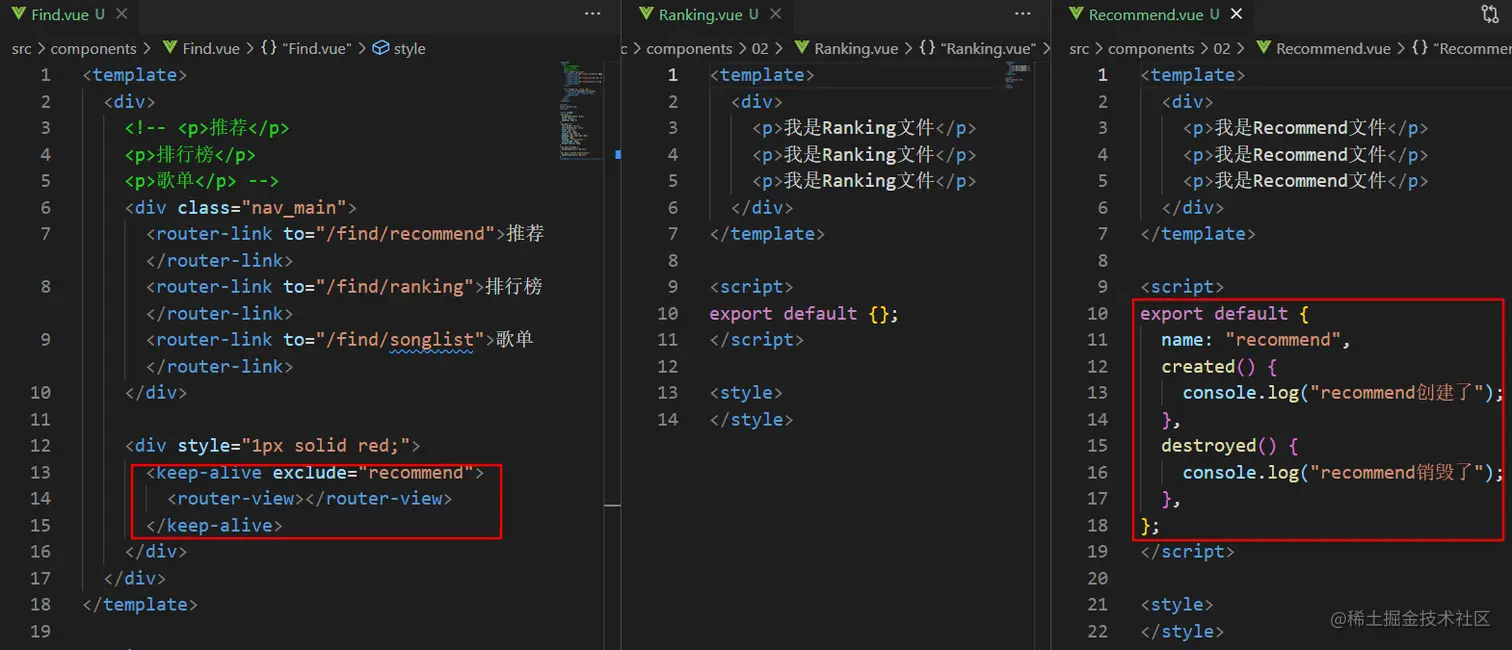Click 'export default {' line in Recommend.vue
Image resolution: width=1512 pixels, height=650 pixels.
pos(1225,313)
